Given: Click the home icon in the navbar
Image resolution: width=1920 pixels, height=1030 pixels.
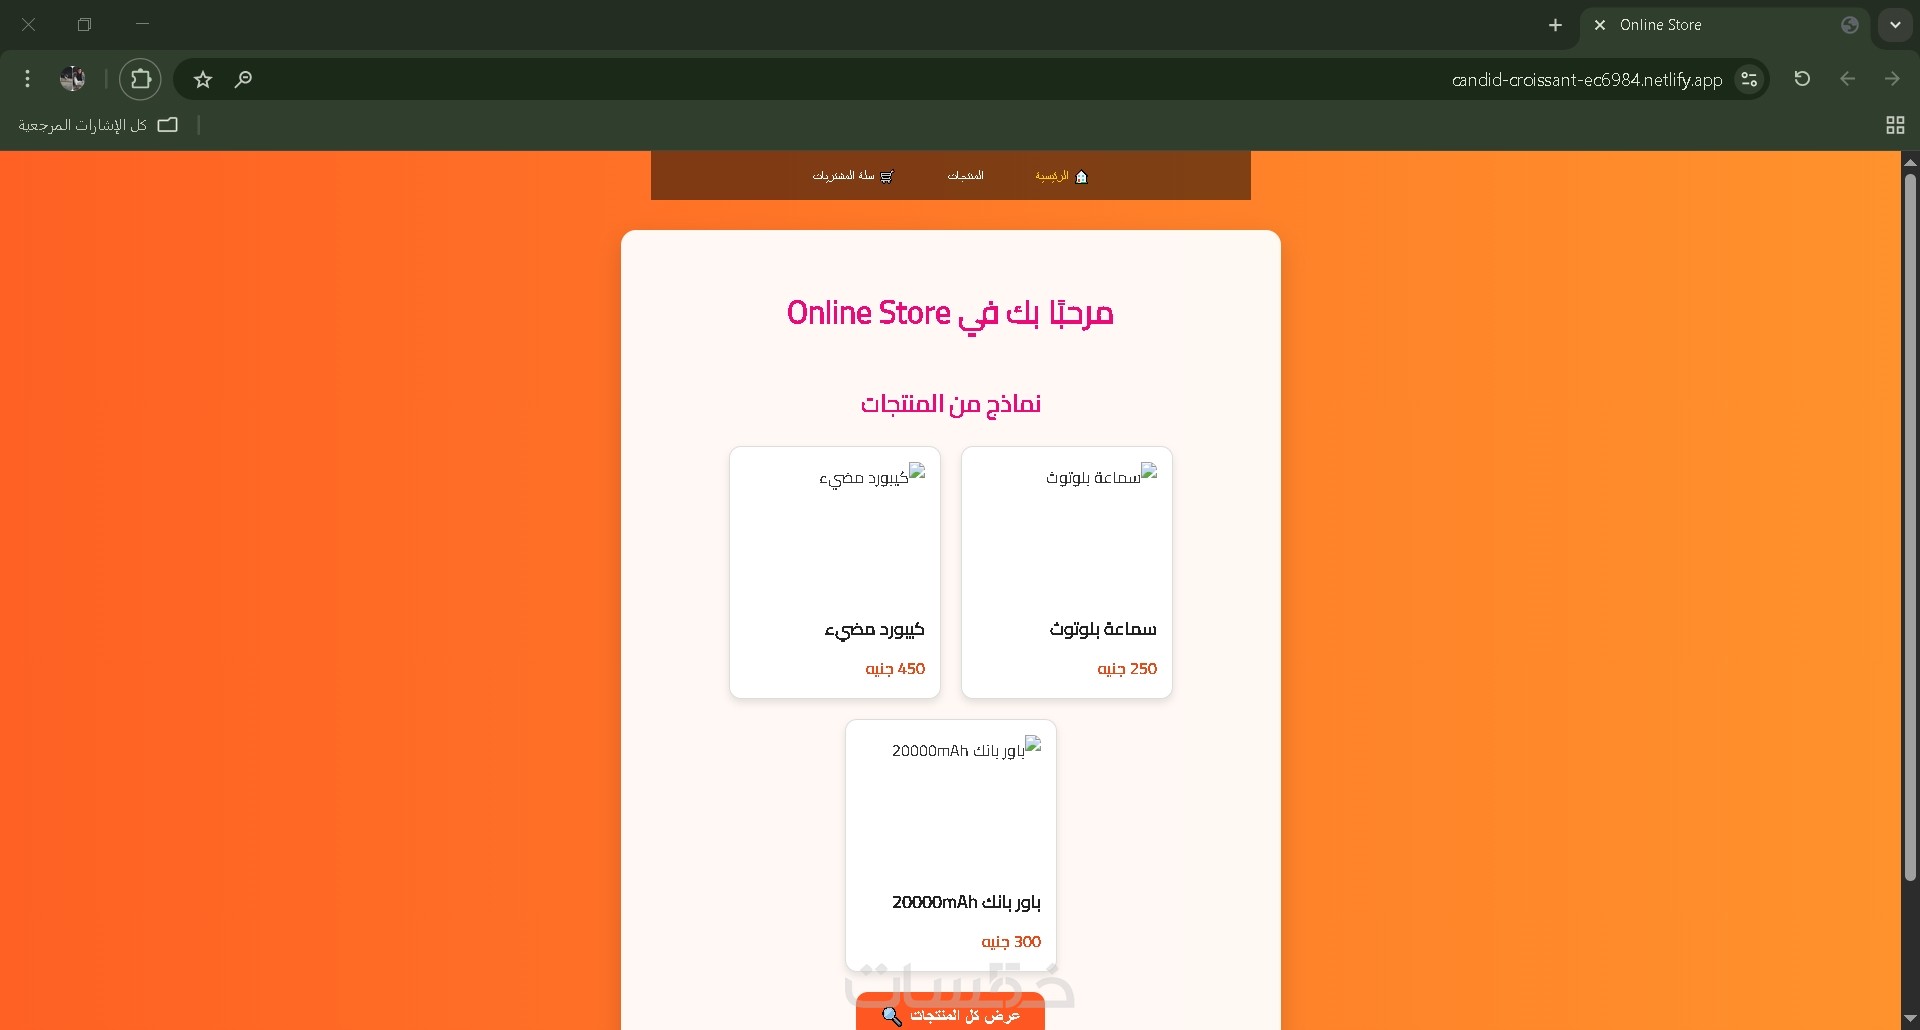Looking at the screenshot, I should tap(1081, 177).
